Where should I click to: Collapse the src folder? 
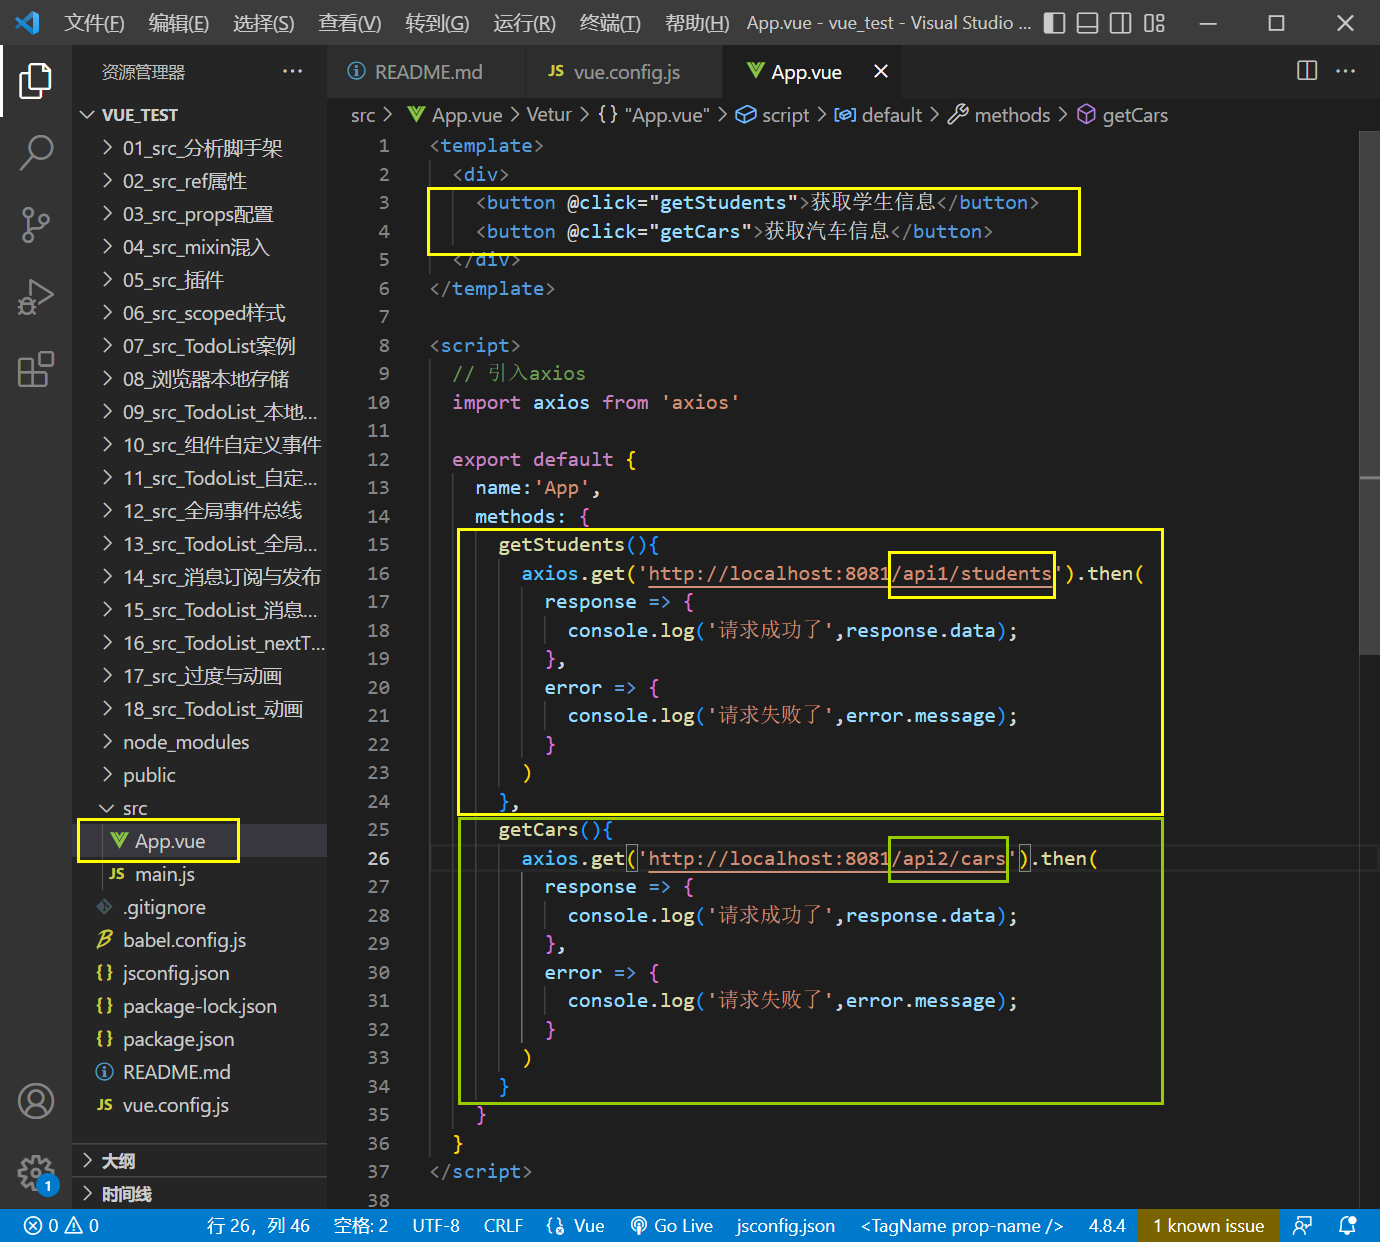(x=200, y=808)
